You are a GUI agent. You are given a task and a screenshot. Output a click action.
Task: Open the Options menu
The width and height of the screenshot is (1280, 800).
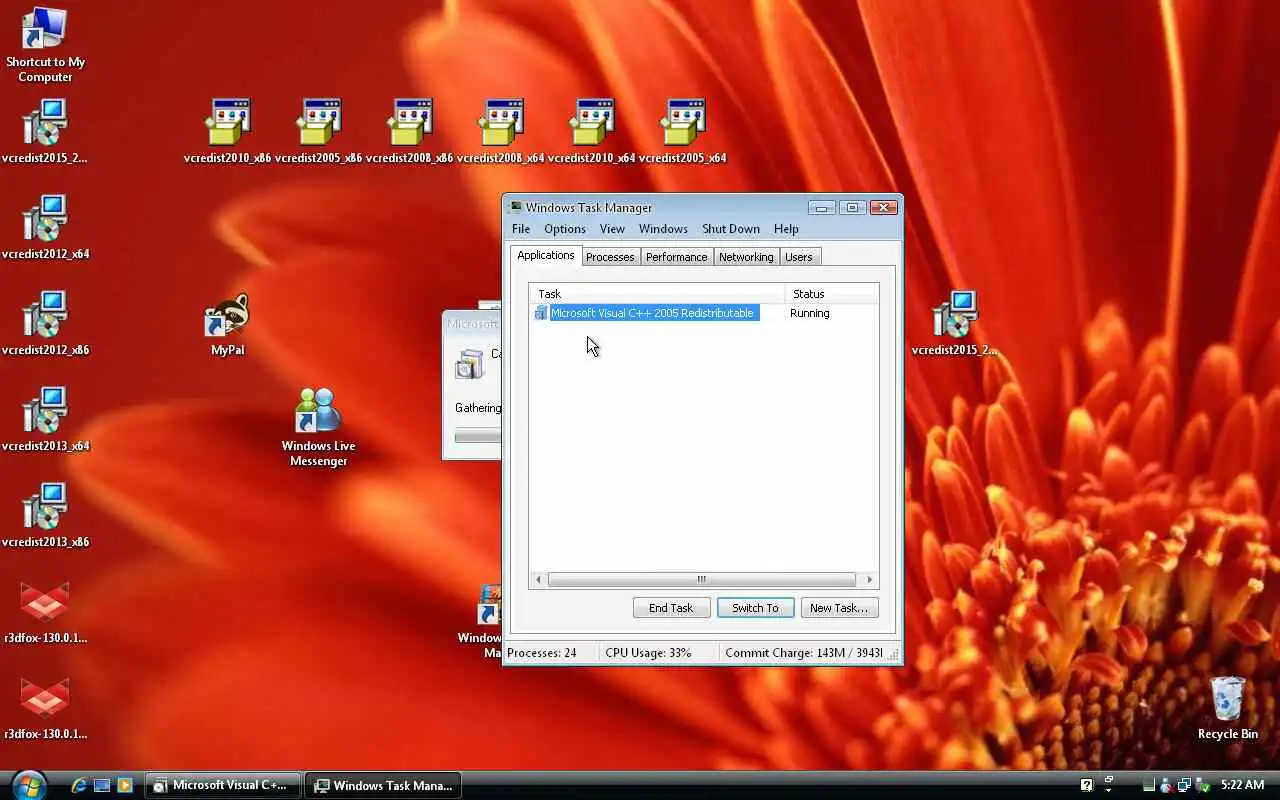click(x=565, y=229)
